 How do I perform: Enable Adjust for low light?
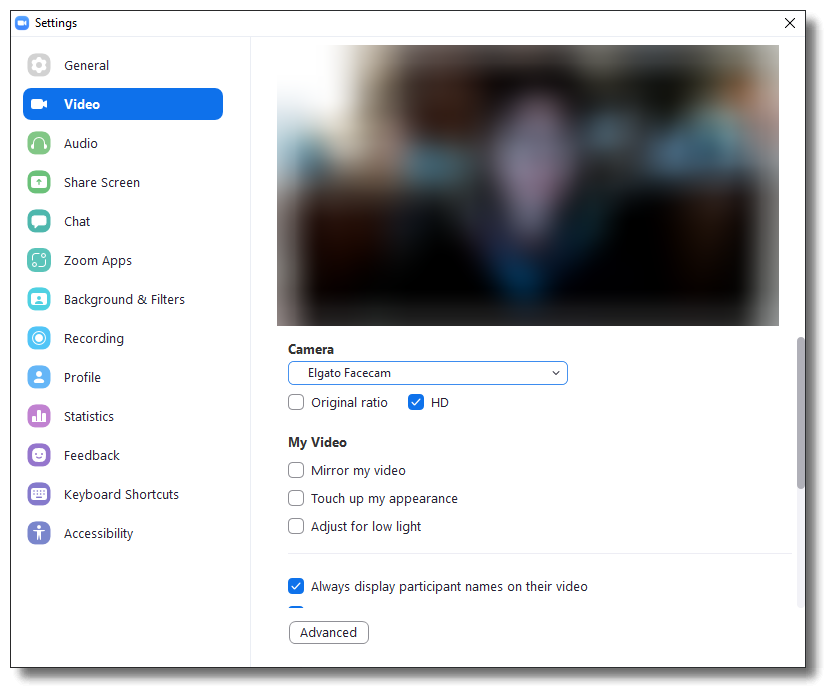(x=296, y=526)
